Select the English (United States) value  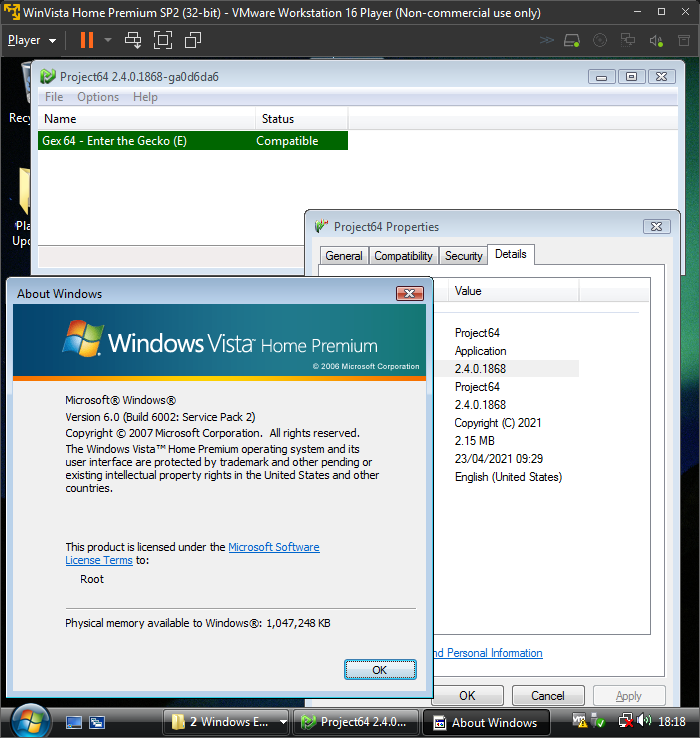click(x=508, y=477)
